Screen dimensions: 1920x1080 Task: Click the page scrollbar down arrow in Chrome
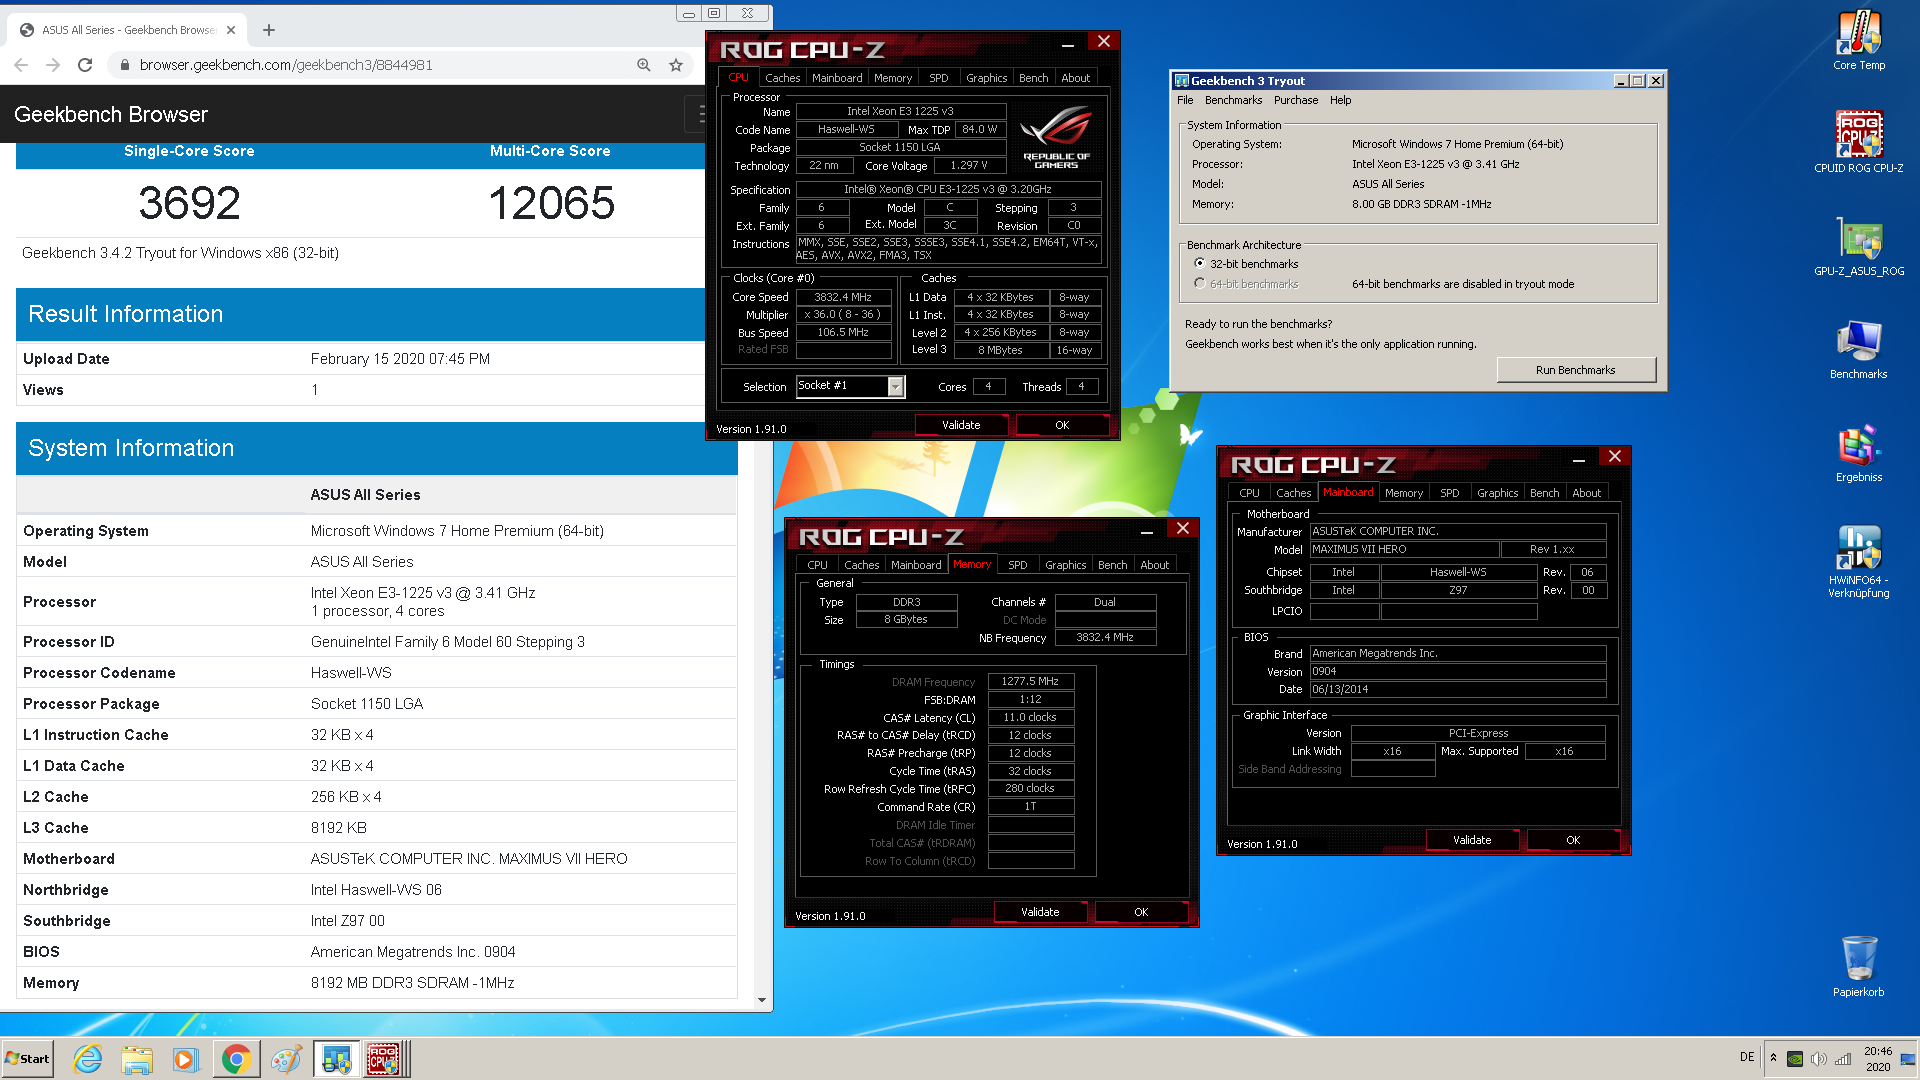tap(762, 1000)
